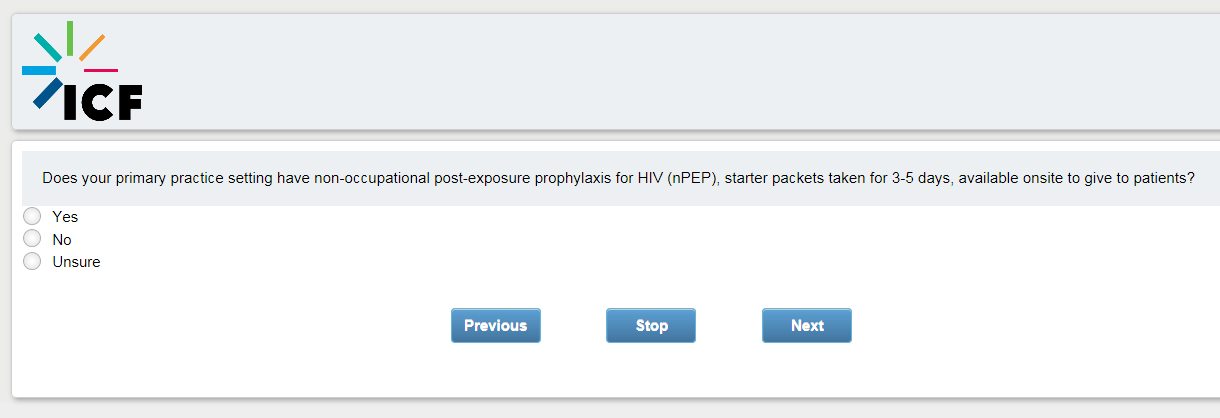The height and width of the screenshot is (418, 1220).
Task: Click the orange ray of the logo
Action: point(92,47)
